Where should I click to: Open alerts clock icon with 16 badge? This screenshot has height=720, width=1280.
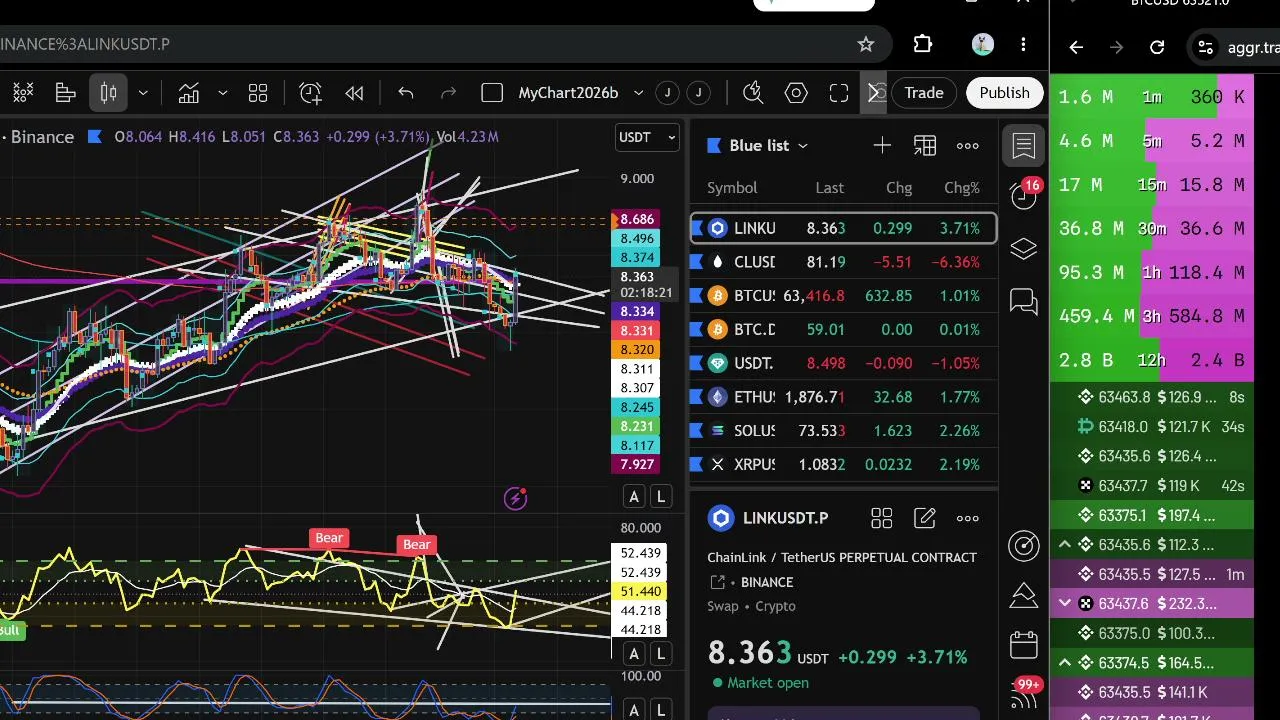1024,195
